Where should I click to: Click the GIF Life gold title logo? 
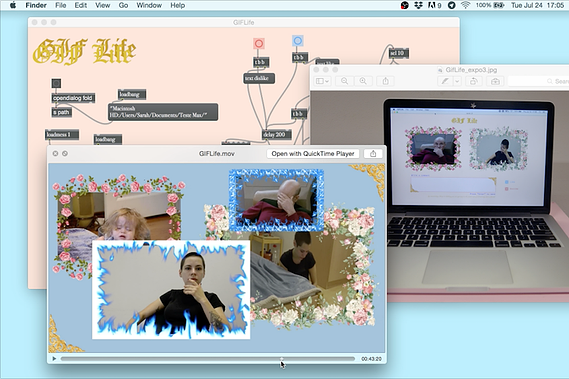85,52
